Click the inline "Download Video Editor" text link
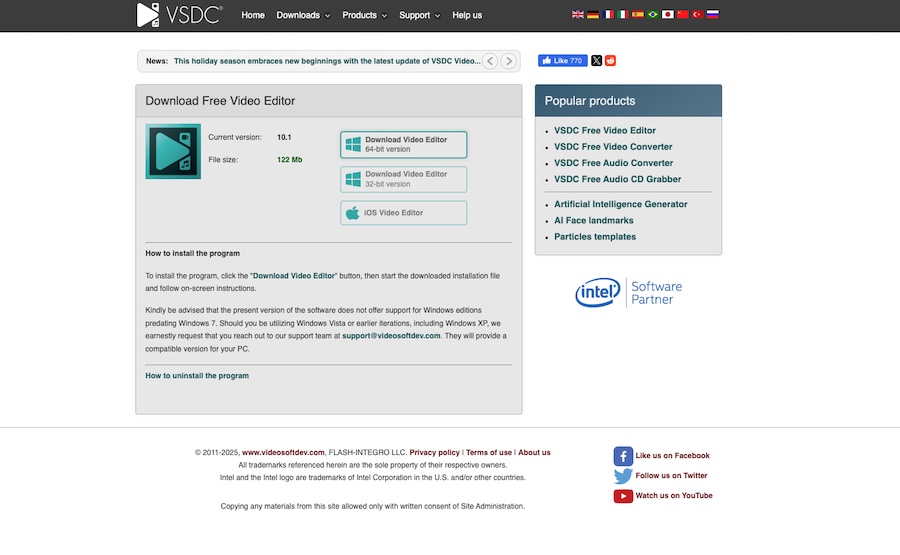Viewport: 900px width, 555px height. point(294,276)
